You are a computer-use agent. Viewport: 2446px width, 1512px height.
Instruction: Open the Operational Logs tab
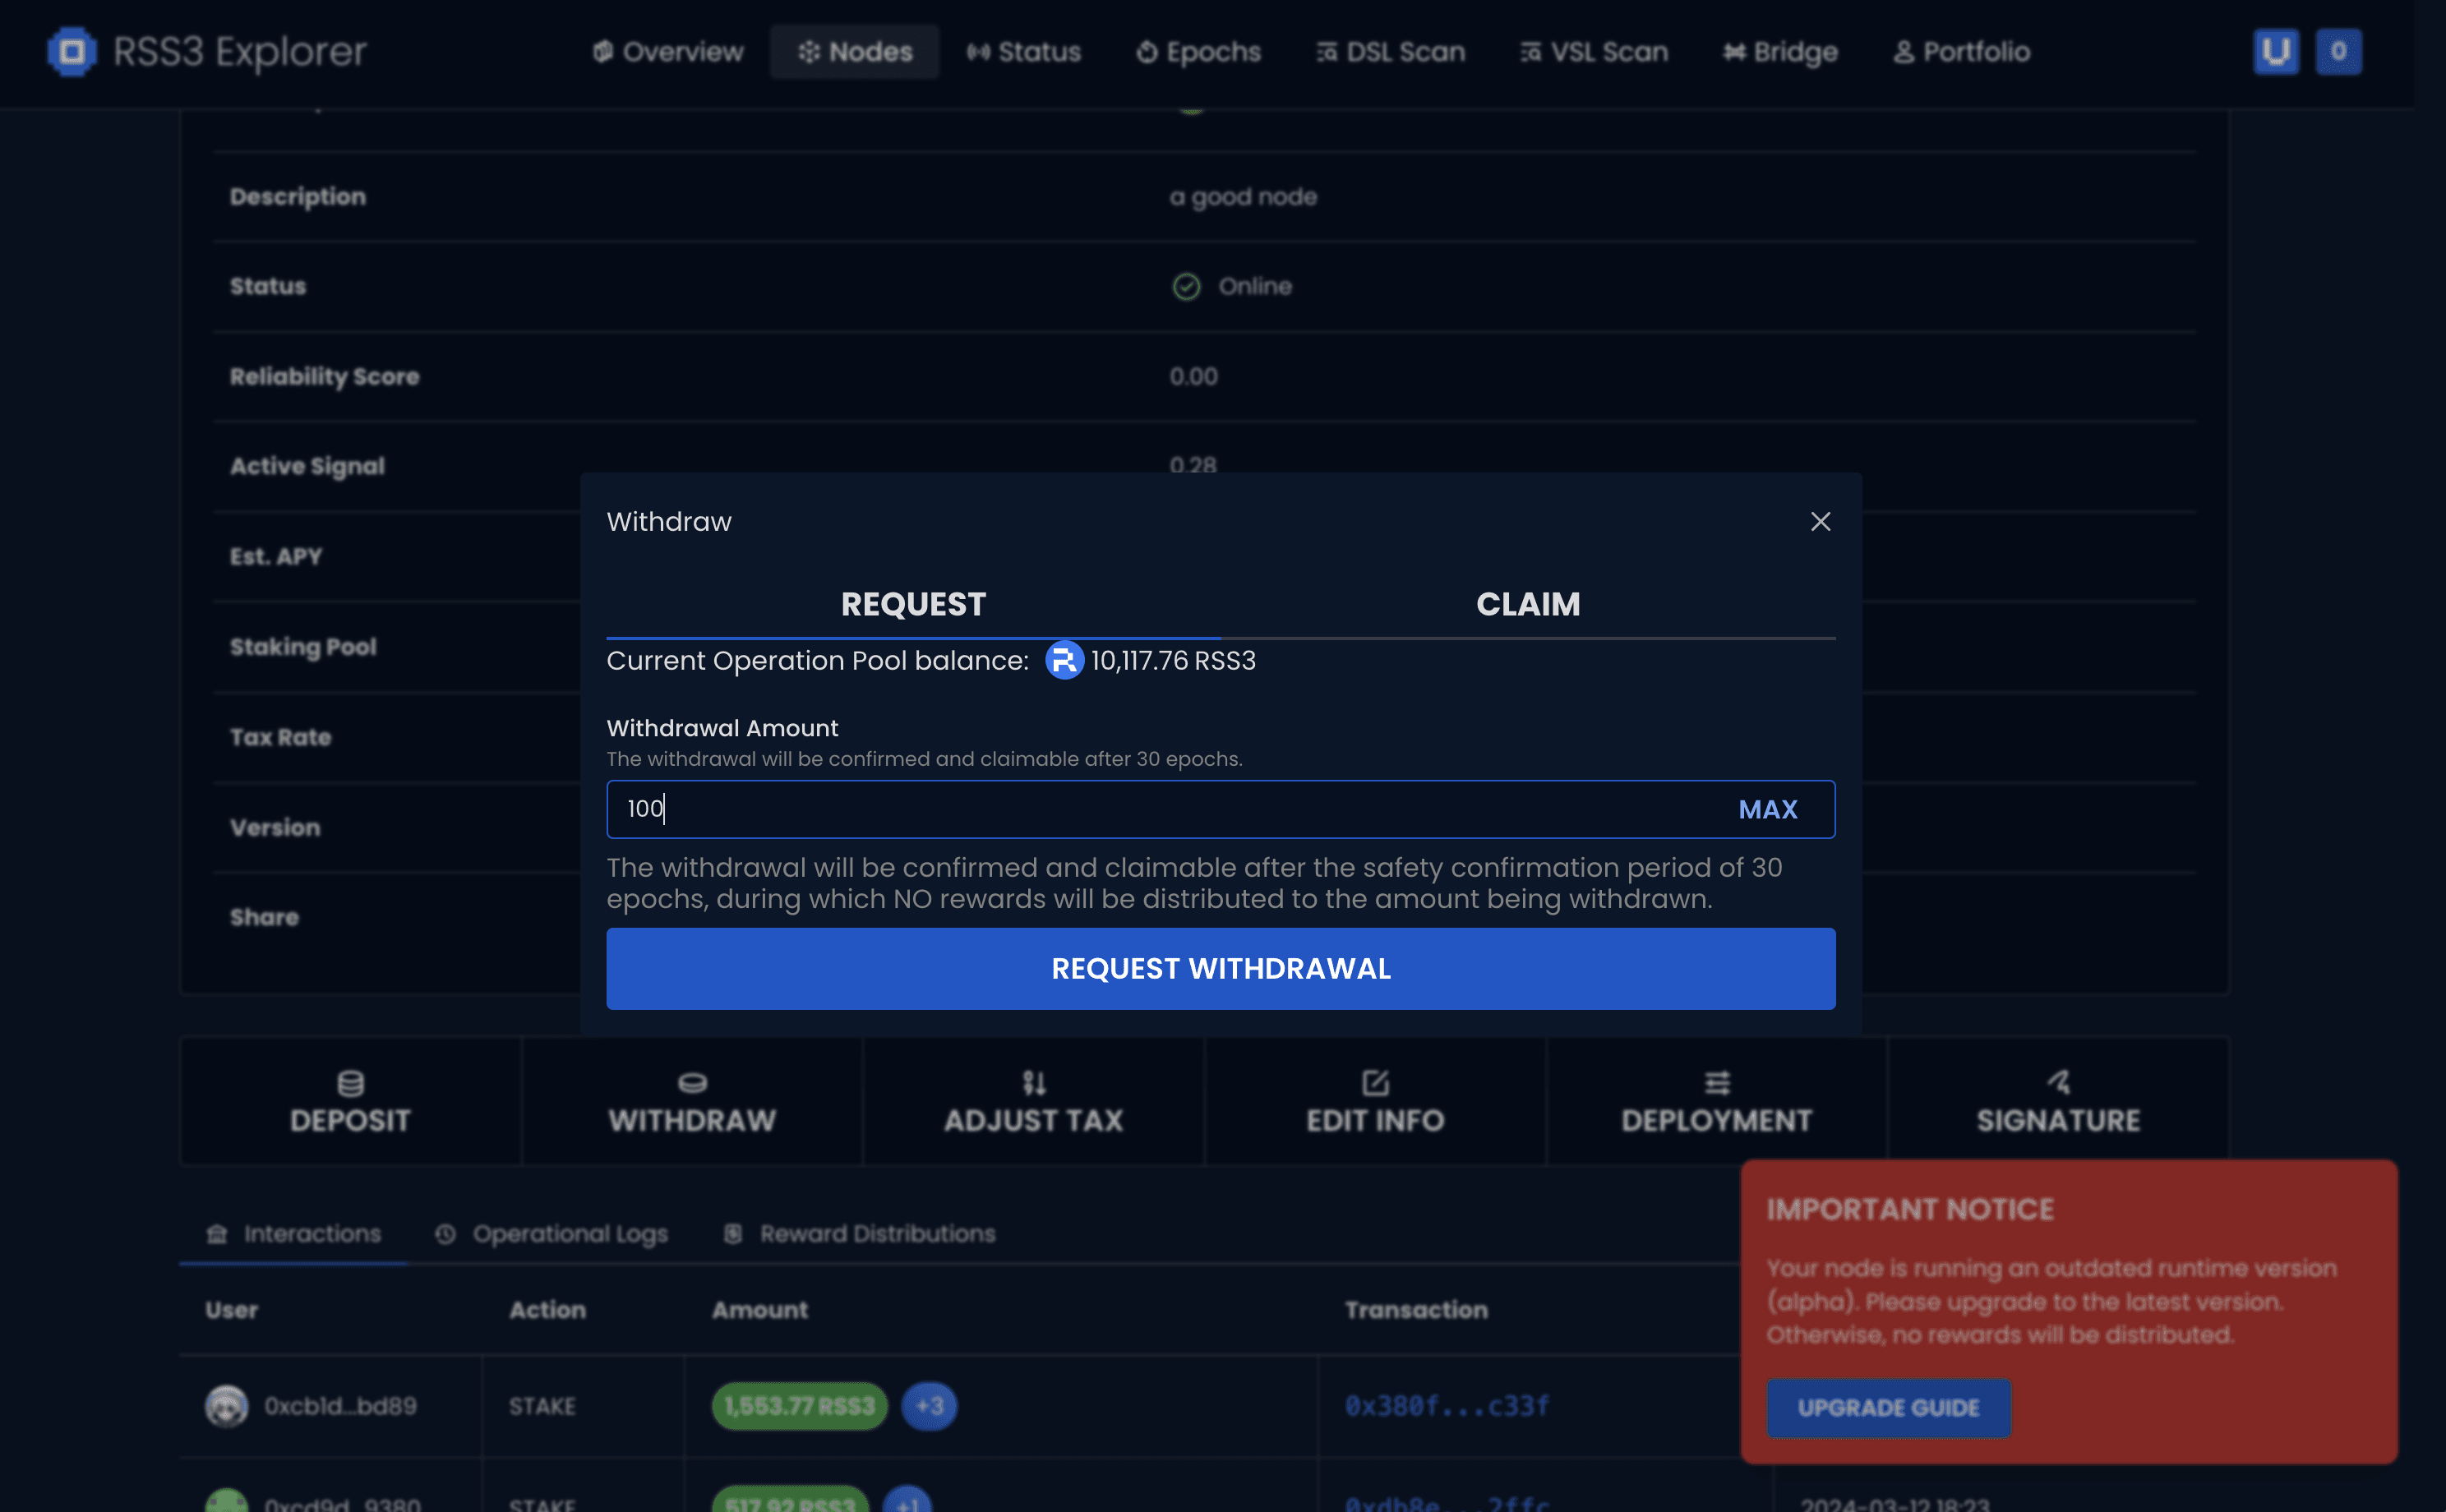tap(551, 1234)
